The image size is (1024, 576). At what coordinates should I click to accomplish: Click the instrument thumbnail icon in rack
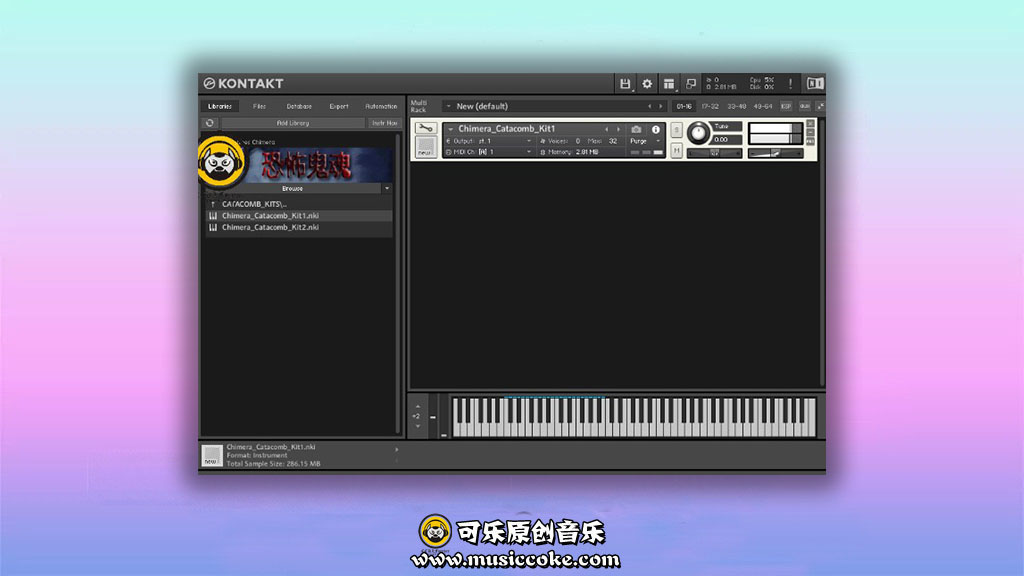tap(425, 147)
